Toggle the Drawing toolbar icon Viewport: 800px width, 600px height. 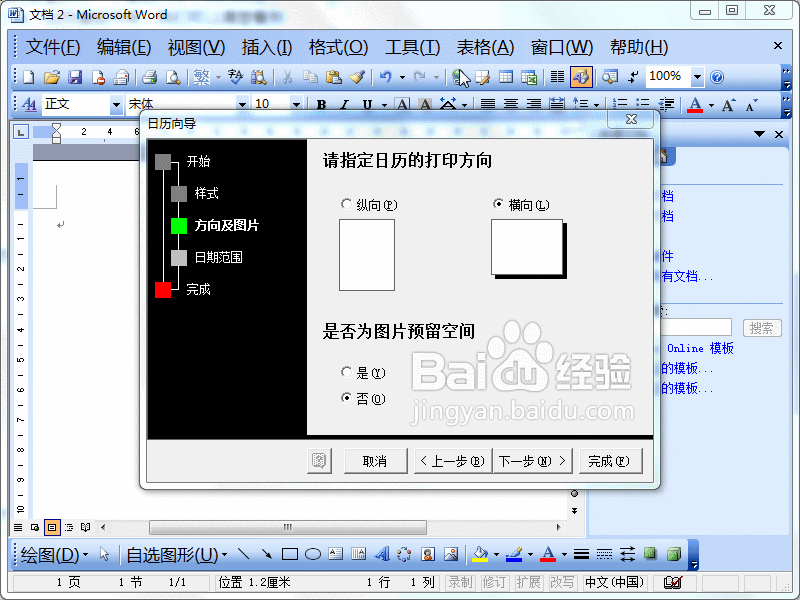(581, 77)
